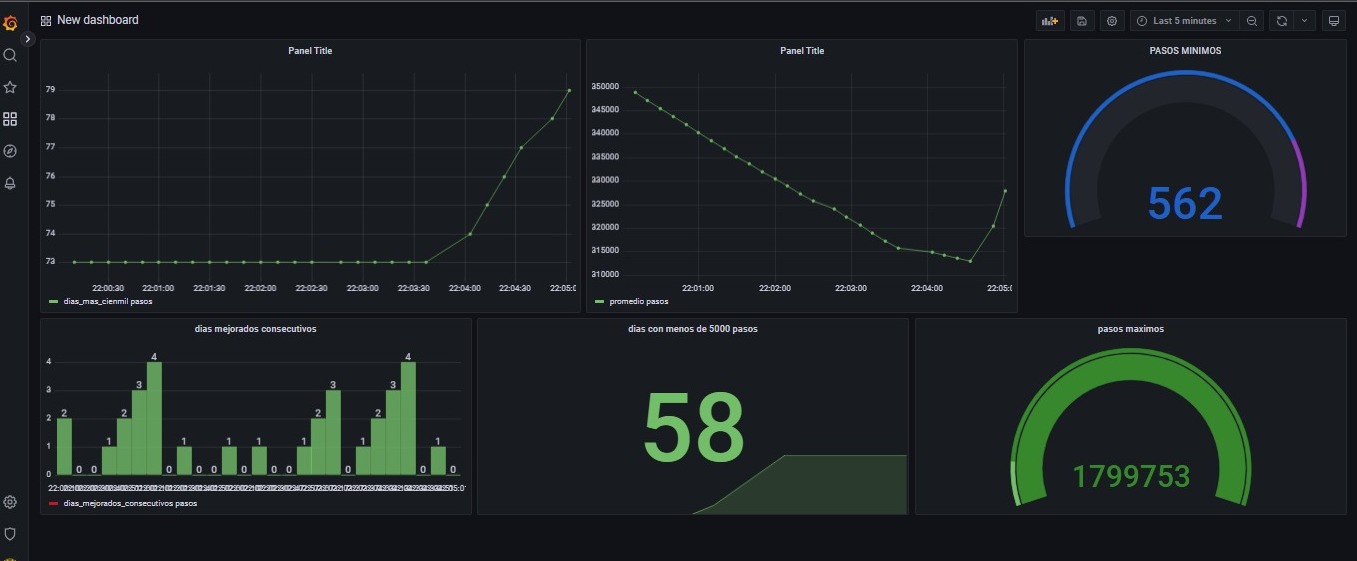Open the Dashboards sidebar icon
Viewport: 1357px width, 561px height.
pyautogui.click(x=10, y=119)
